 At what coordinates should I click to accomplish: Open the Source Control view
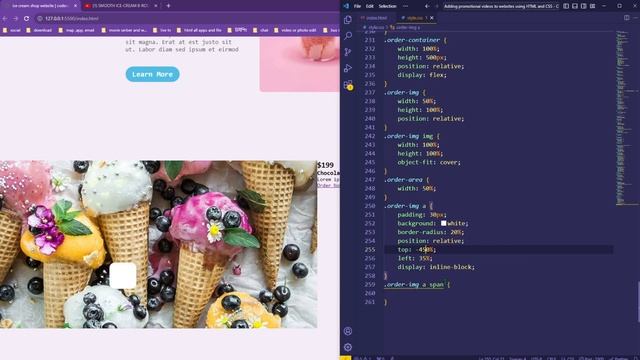(348, 52)
